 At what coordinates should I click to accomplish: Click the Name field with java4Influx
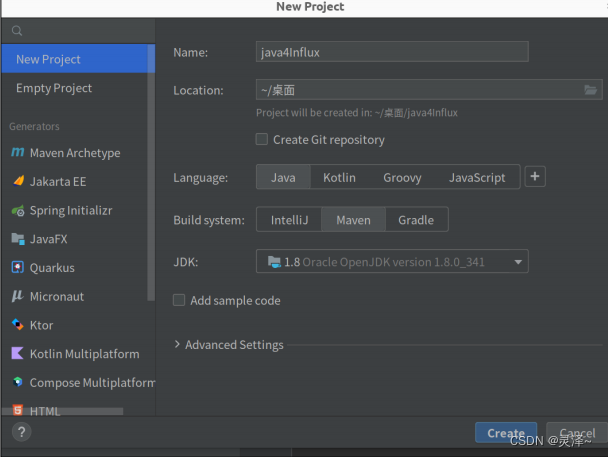[x=392, y=52]
